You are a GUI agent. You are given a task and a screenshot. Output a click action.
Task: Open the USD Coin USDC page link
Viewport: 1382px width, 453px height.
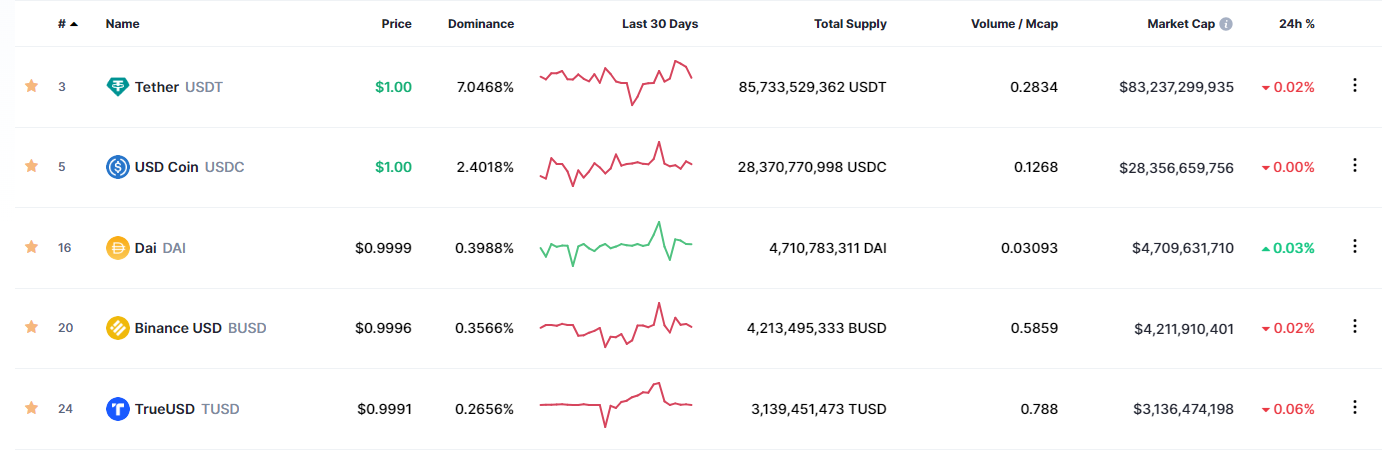click(x=175, y=167)
